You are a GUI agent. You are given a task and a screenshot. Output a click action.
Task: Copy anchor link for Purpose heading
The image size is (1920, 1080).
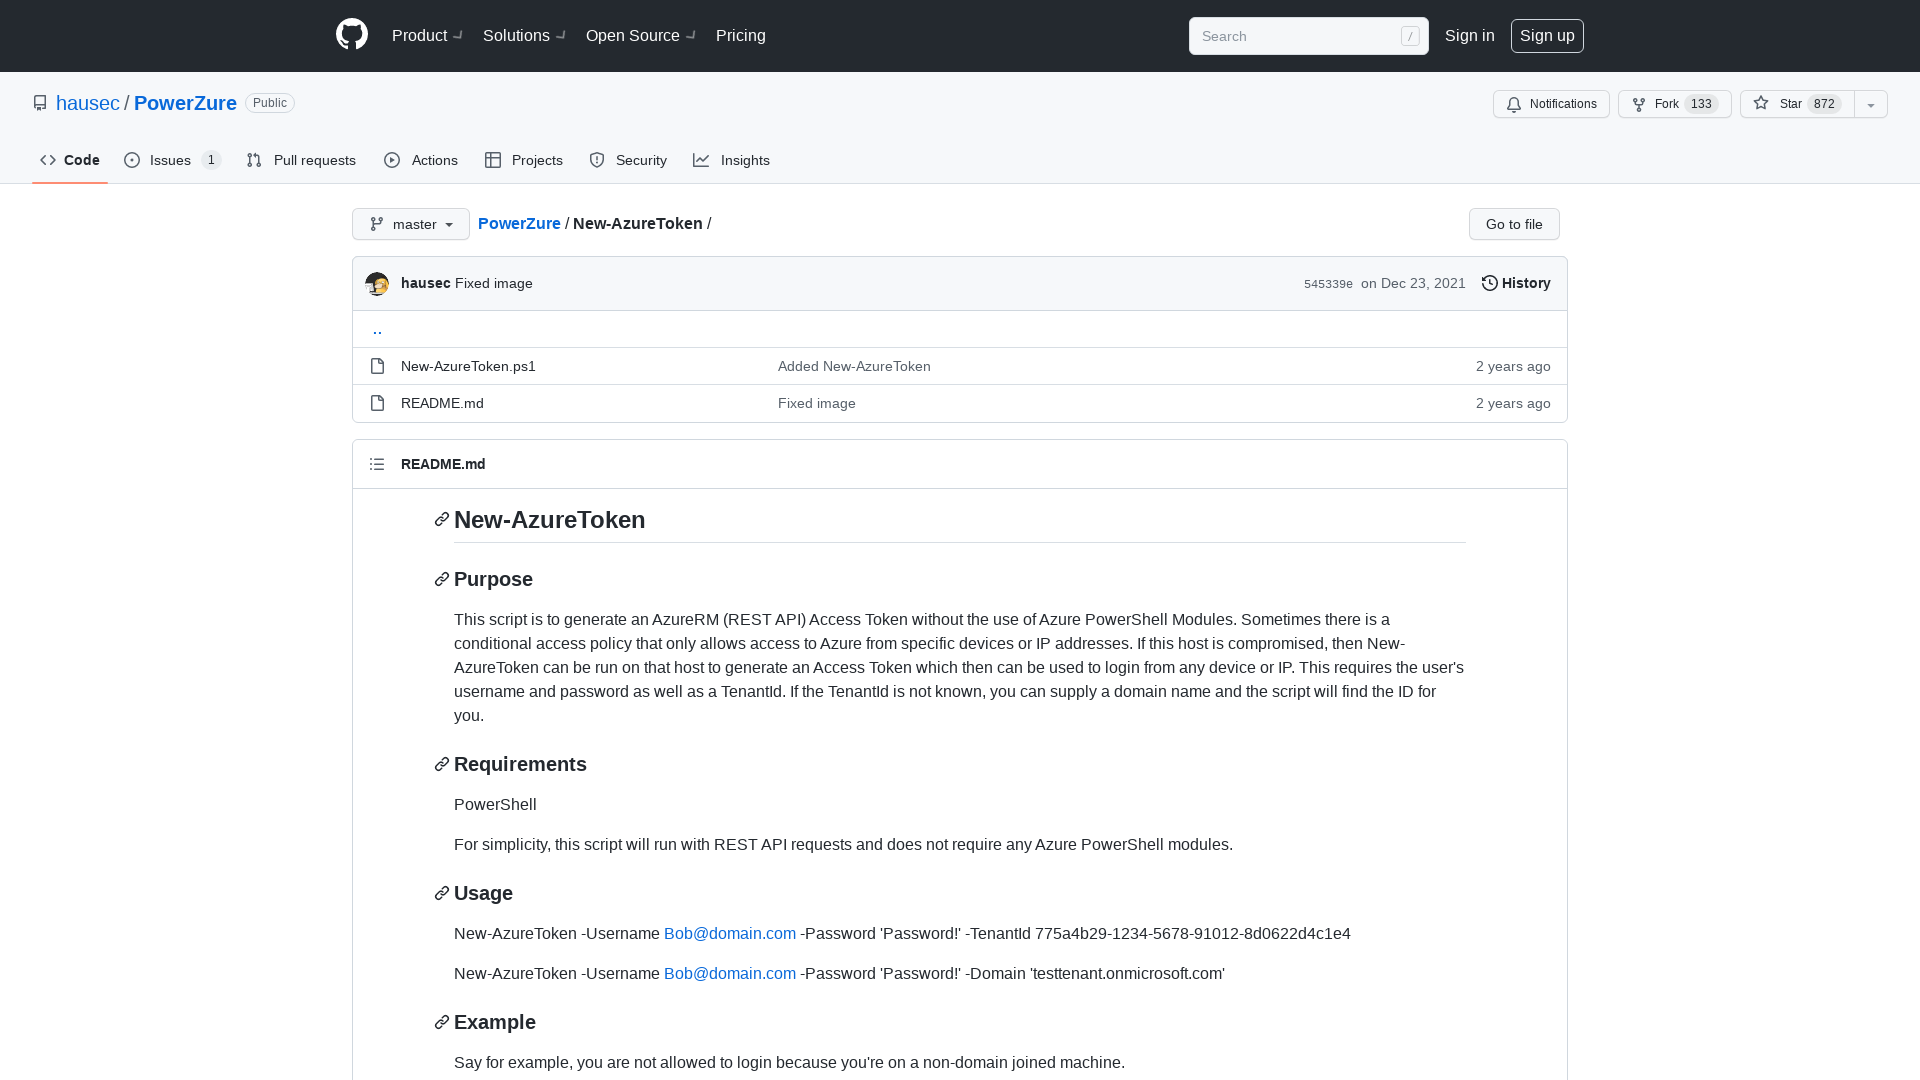point(442,580)
